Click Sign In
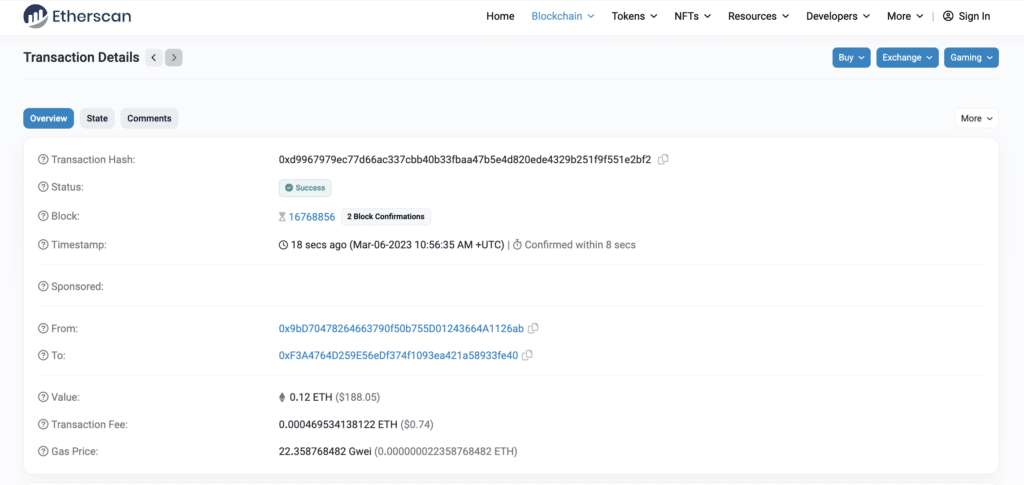Screen dimensions: 1024x485 coord(966,16)
